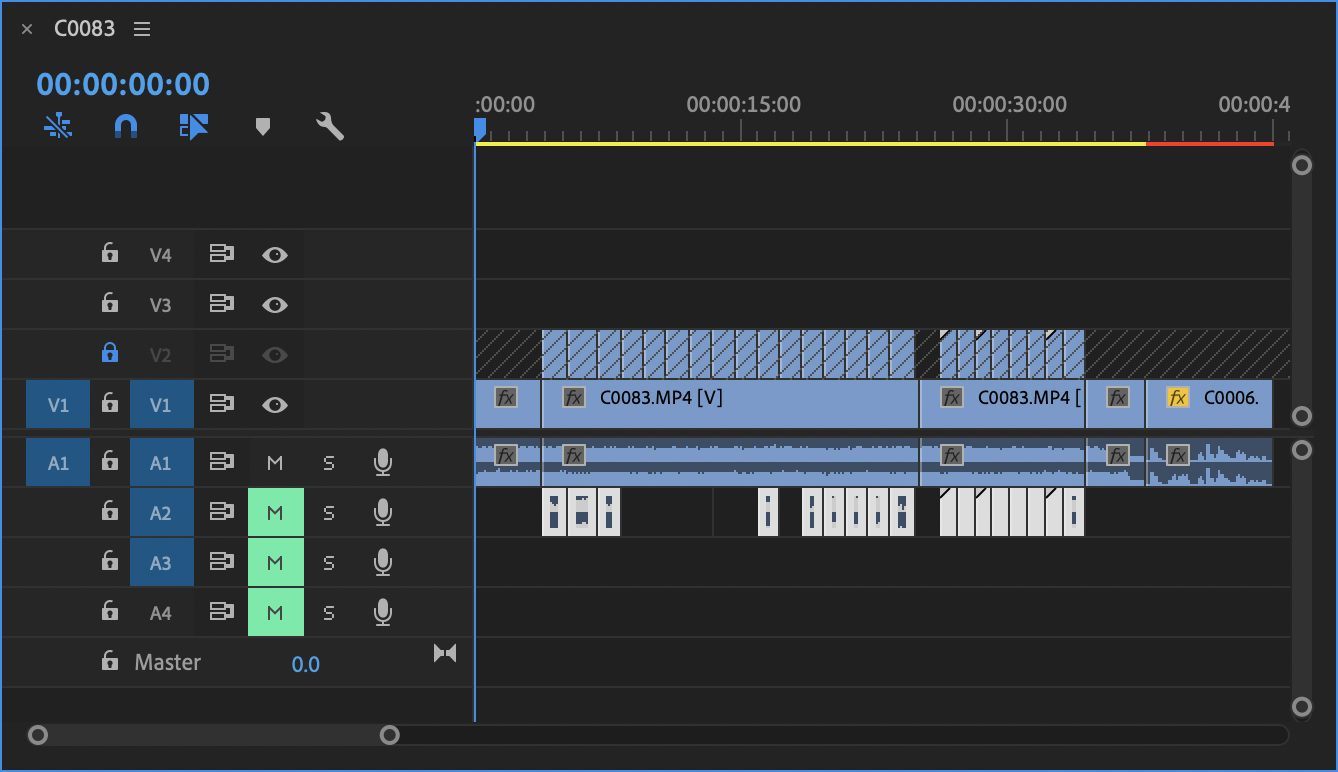The image size is (1338, 772).
Task: Unmute the A2 audio track
Action: coord(275,513)
